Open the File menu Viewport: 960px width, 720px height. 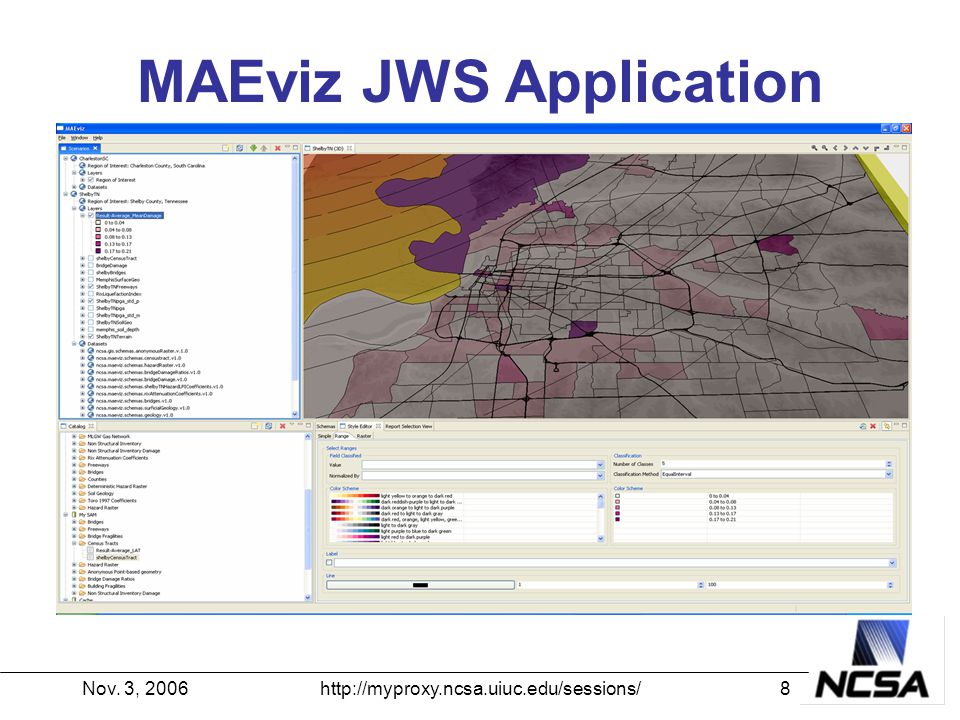click(x=62, y=138)
